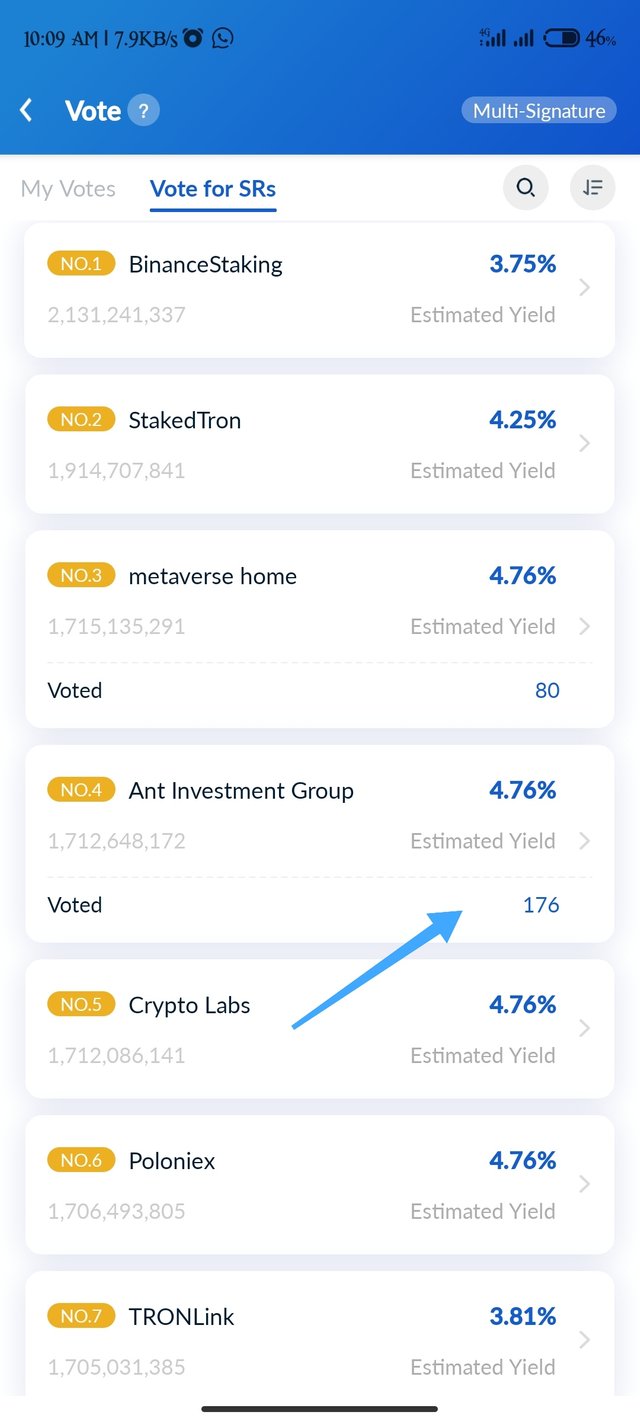The height and width of the screenshot is (1422, 640).
Task: Expand the StakedTron entry chevron
Action: (x=585, y=444)
